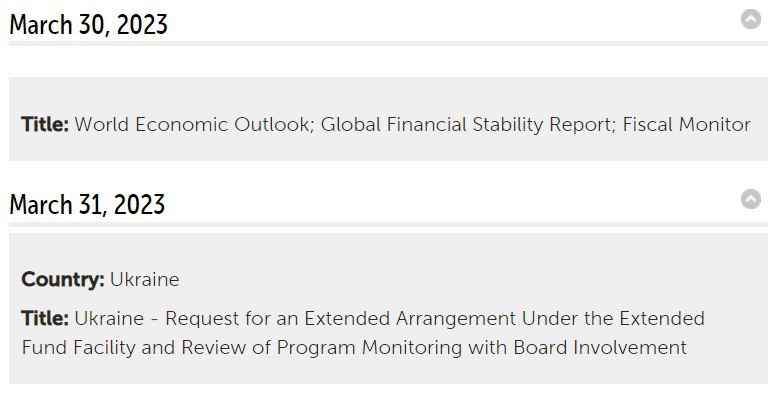
Task: Open Ukraine Request for an Extended Arrangement title
Action: (363, 333)
